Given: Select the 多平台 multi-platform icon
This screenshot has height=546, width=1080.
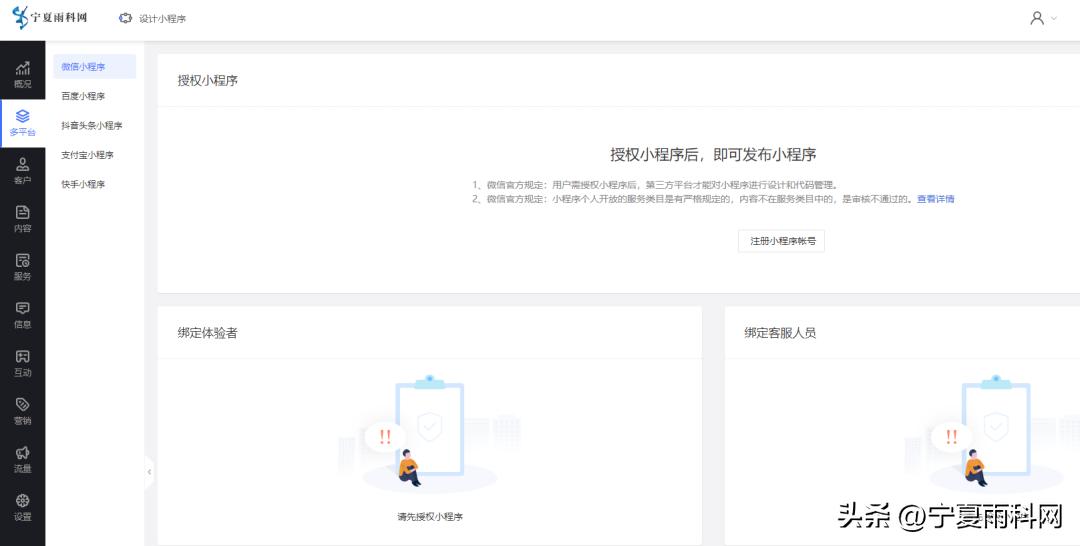Looking at the screenshot, I should point(22,123).
